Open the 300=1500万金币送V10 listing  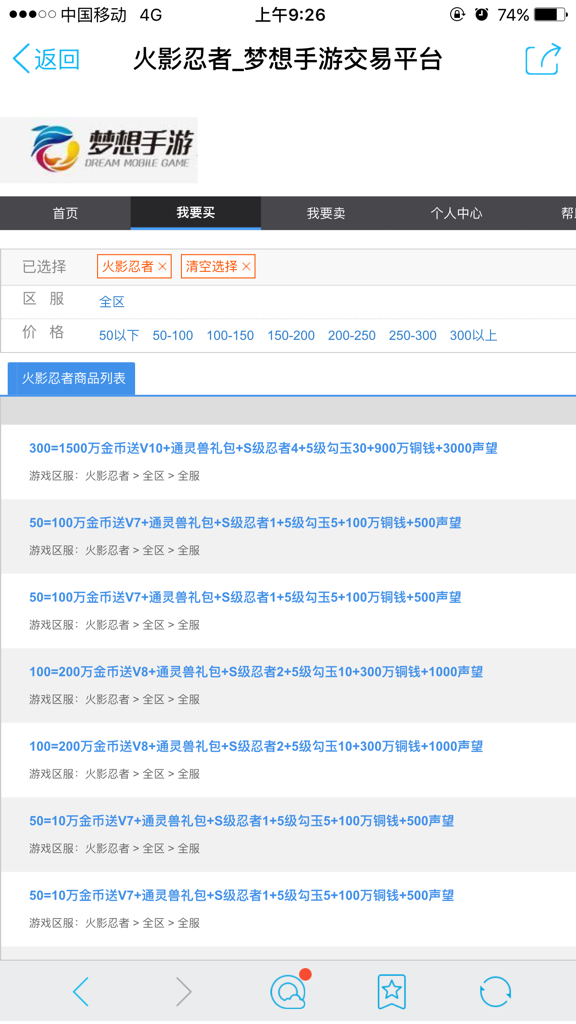tap(263, 449)
